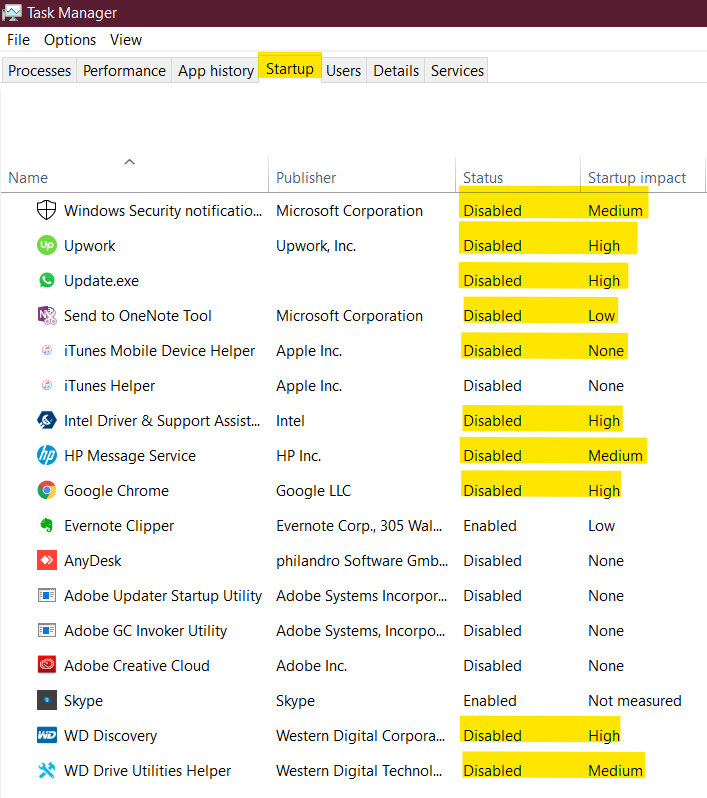Click 'Enabled' status of Evernote Clipper
This screenshot has height=798, width=707.
(x=490, y=526)
